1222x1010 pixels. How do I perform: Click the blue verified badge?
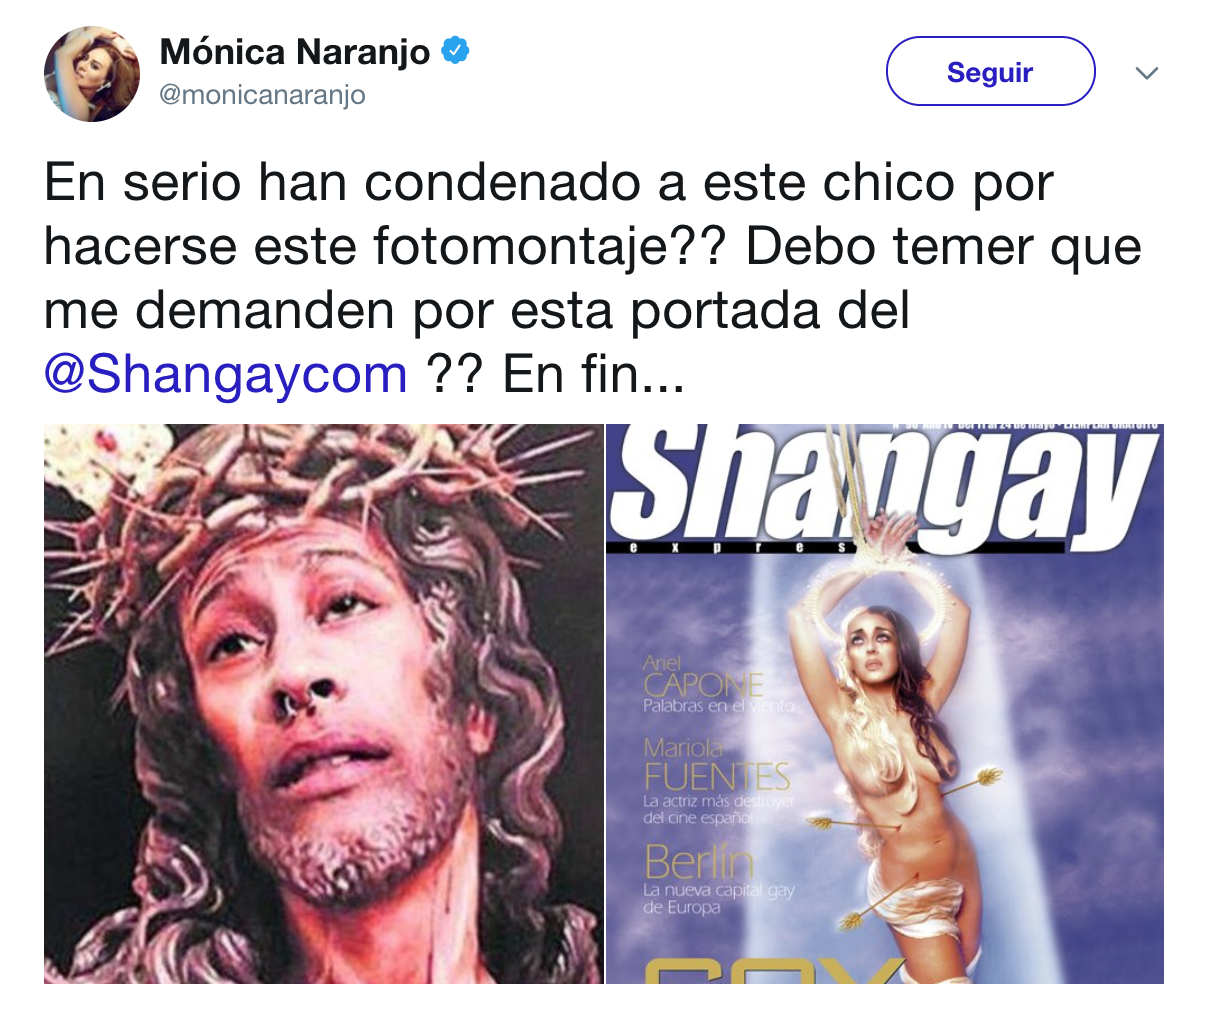[456, 51]
